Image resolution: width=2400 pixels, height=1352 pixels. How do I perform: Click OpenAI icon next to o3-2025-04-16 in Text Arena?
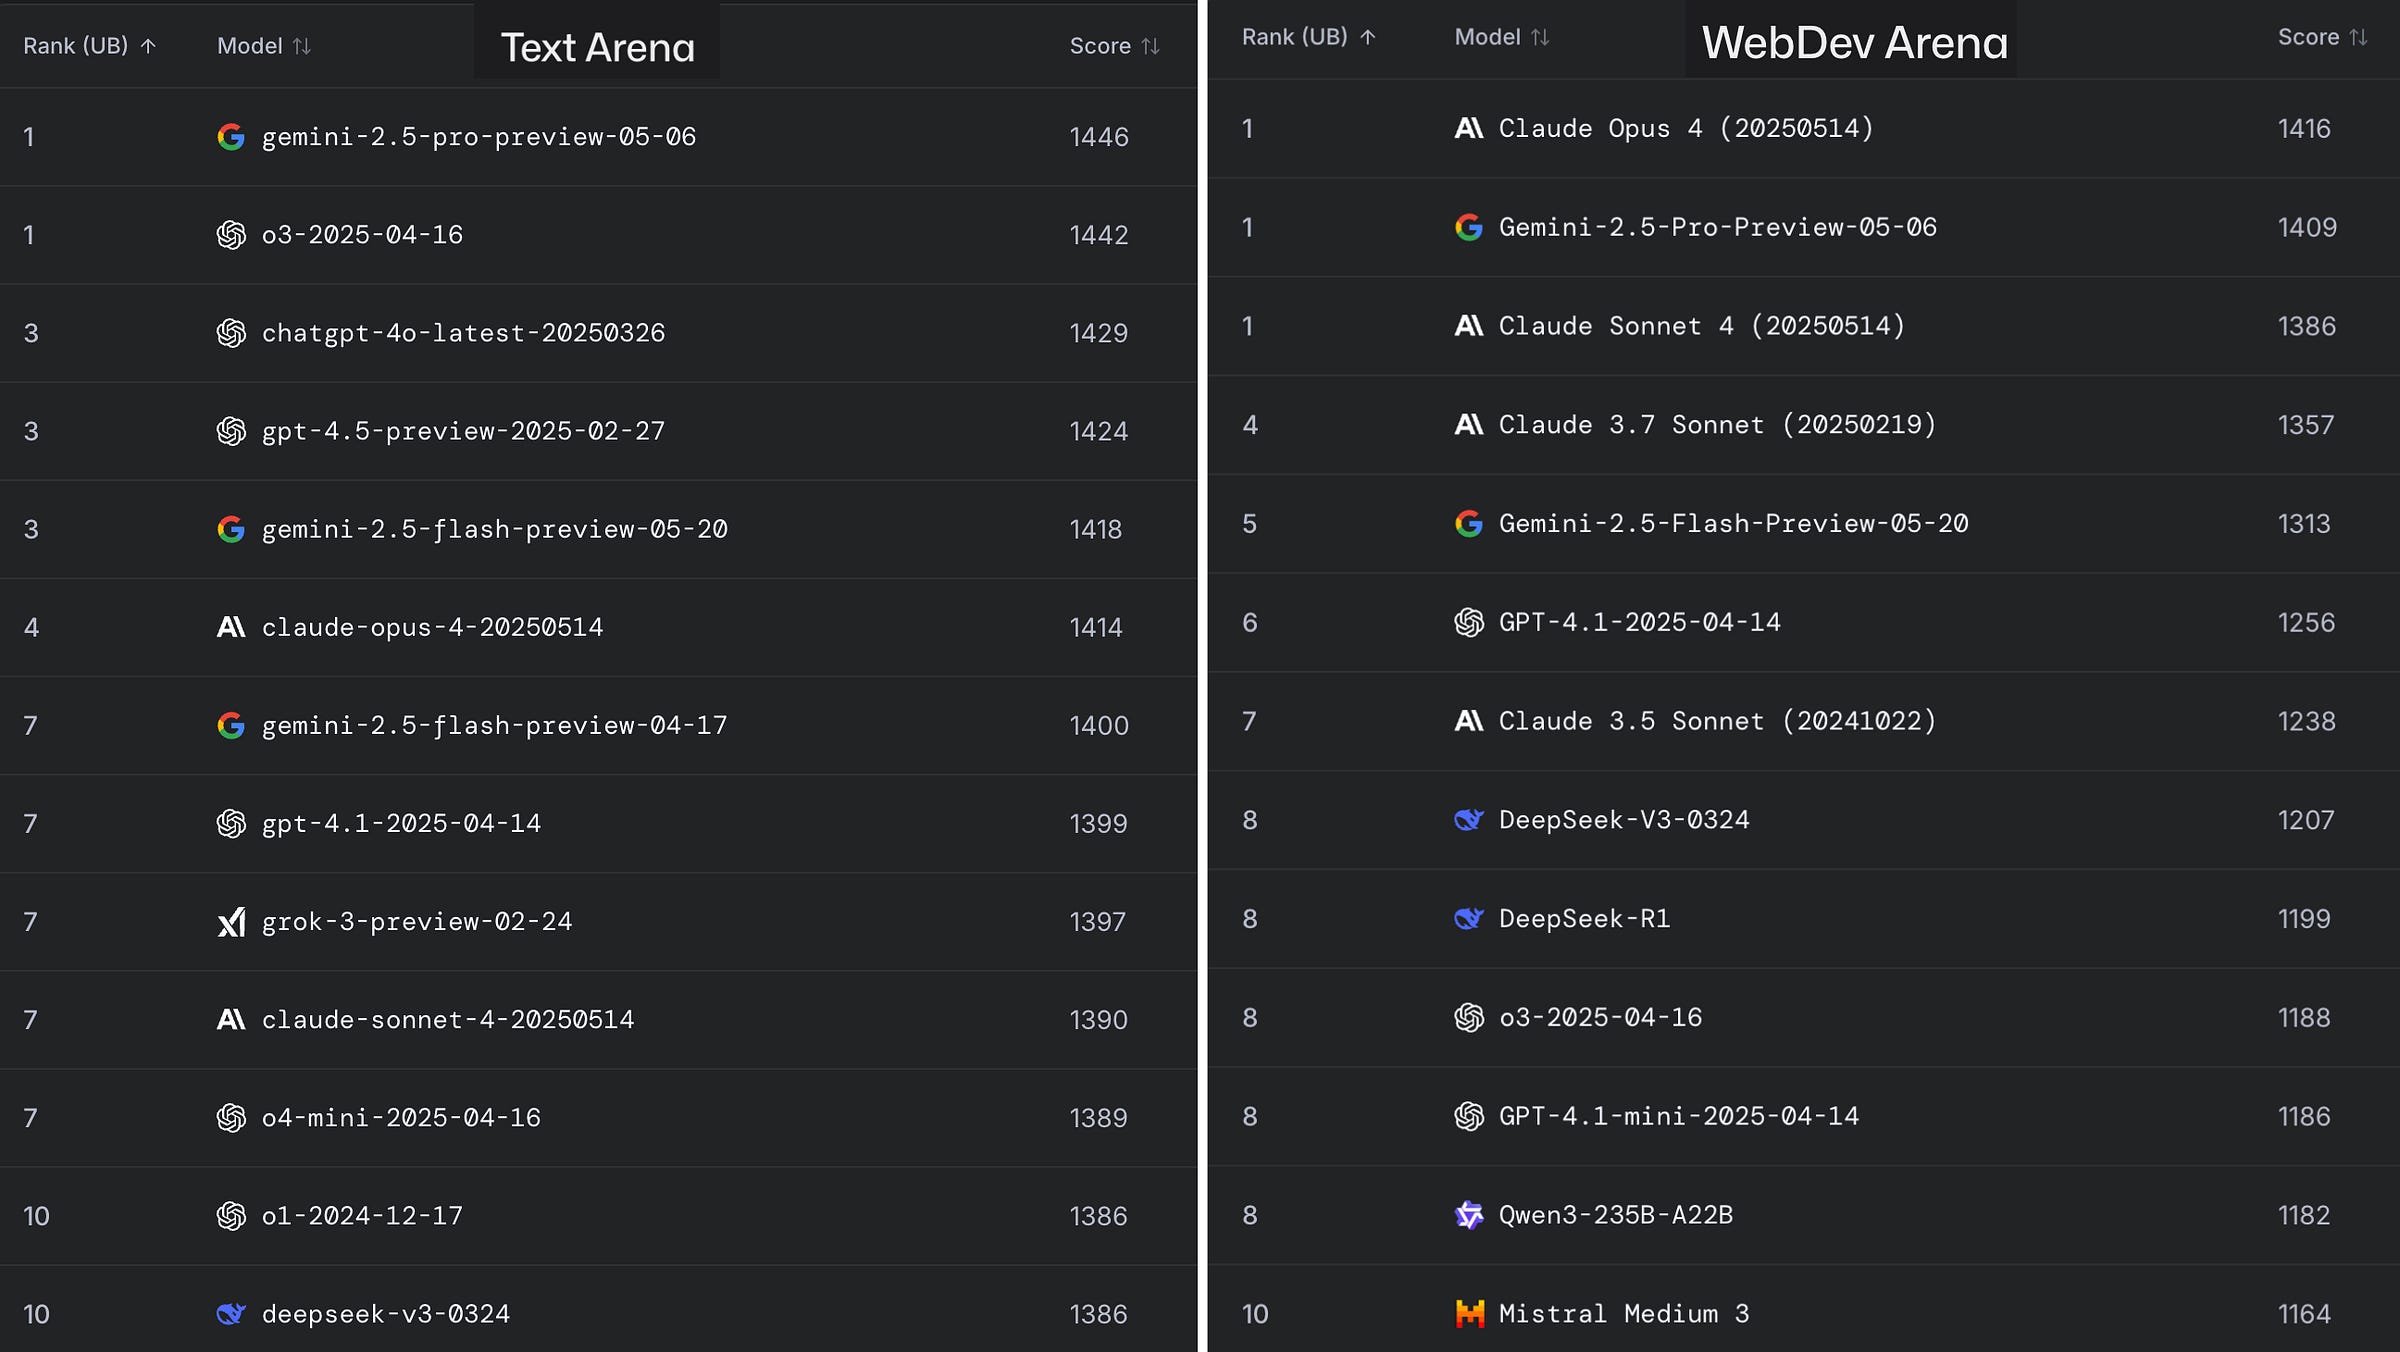pyautogui.click(x=231, y=235)
